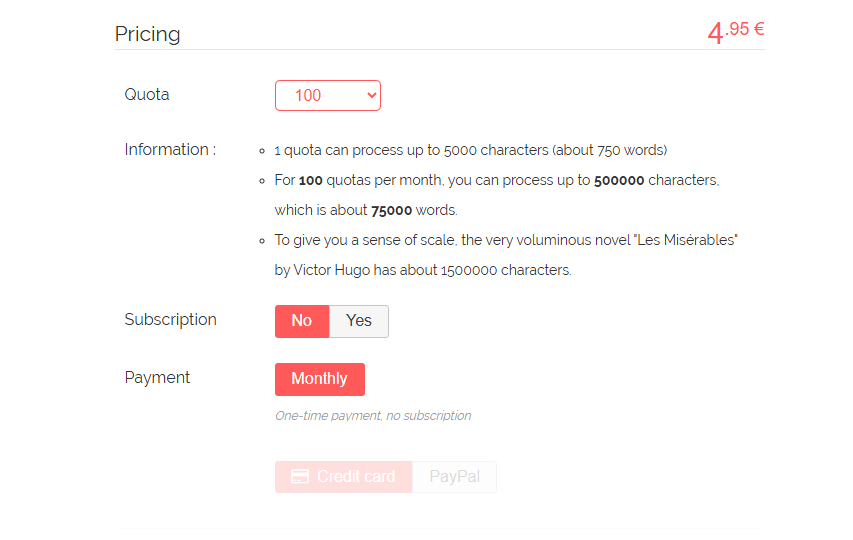The height and width of the screenshot is (540, 853).
Task: Click the bold 500000 characters figure
Action: click(619, 181)
